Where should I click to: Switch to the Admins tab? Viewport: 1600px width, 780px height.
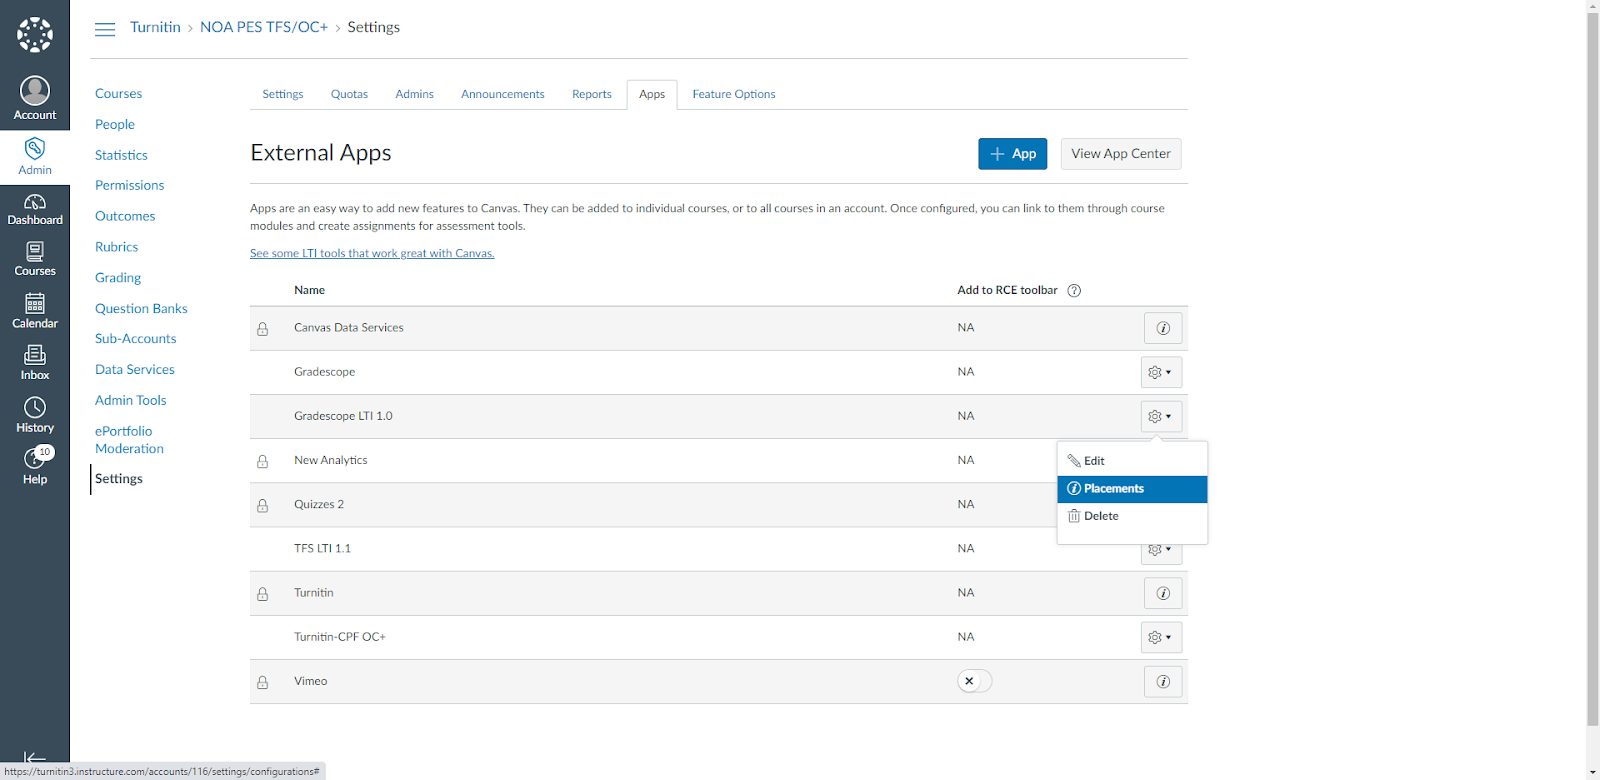[x=414, y=94]
